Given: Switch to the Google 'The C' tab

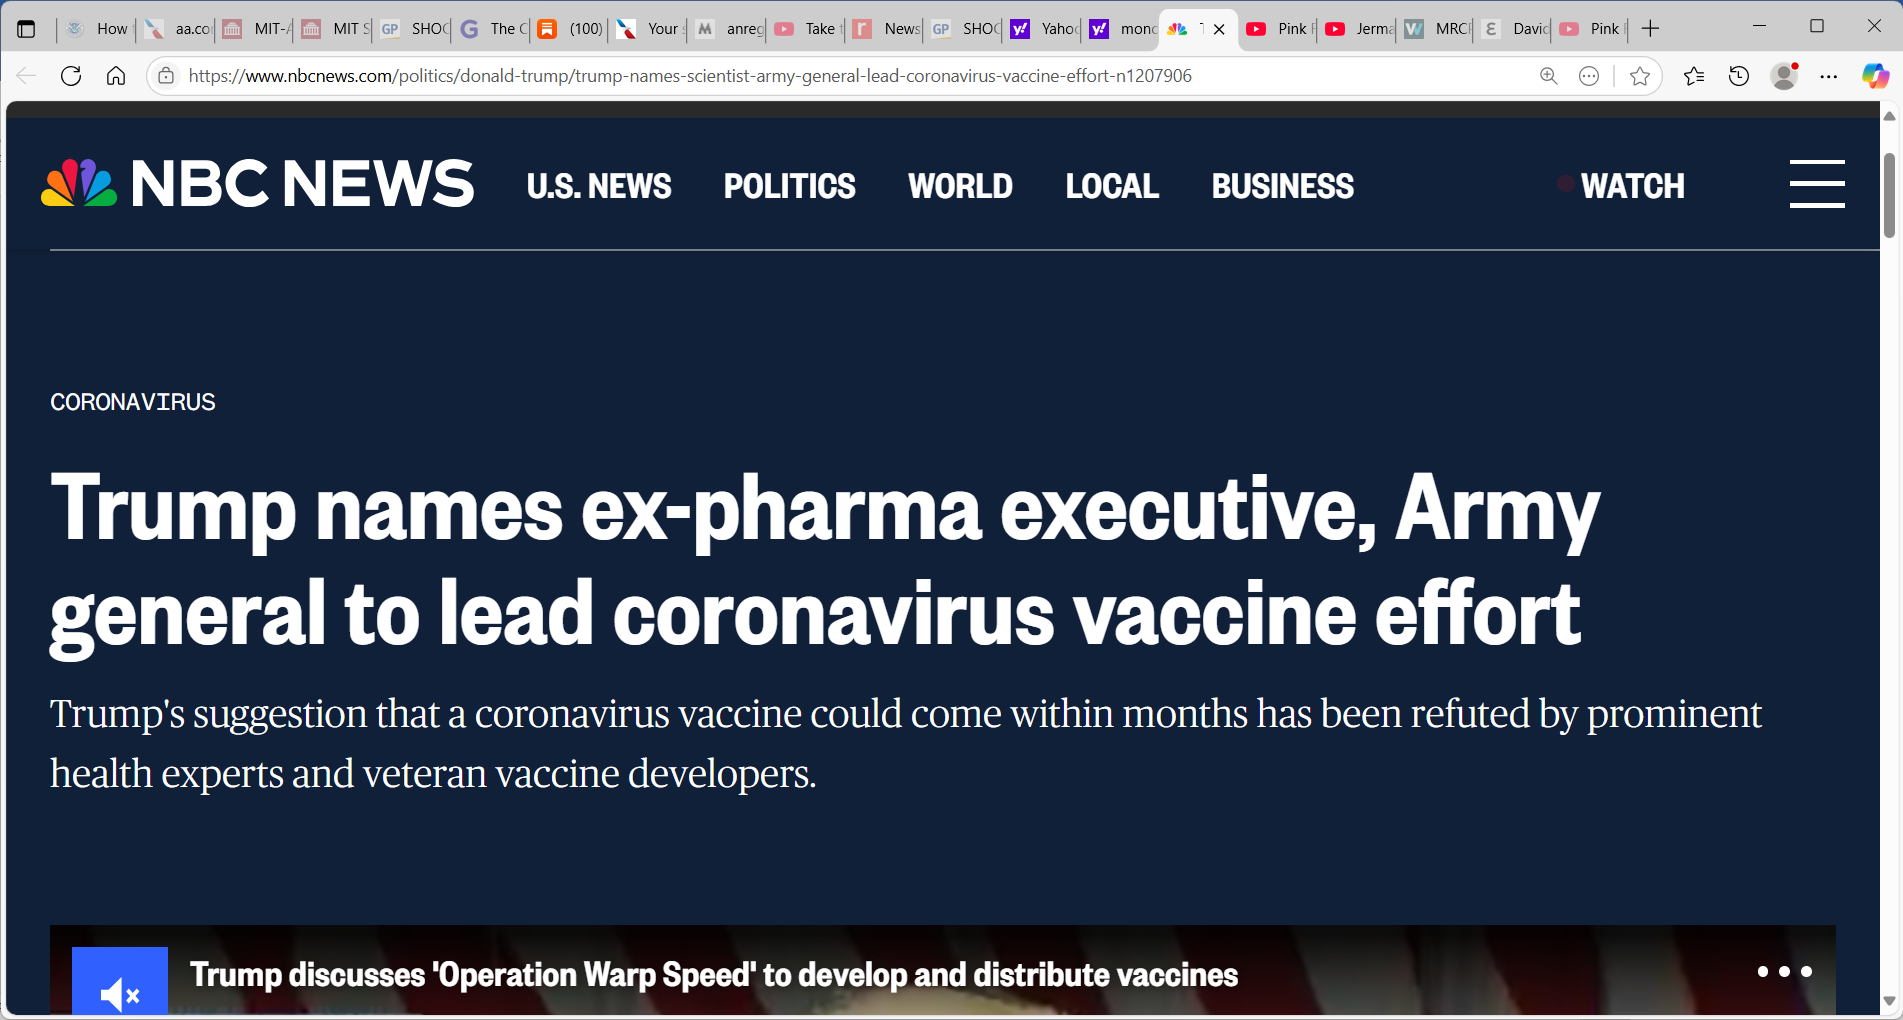Looking at the screenshot, I should [x=494, y=29].
